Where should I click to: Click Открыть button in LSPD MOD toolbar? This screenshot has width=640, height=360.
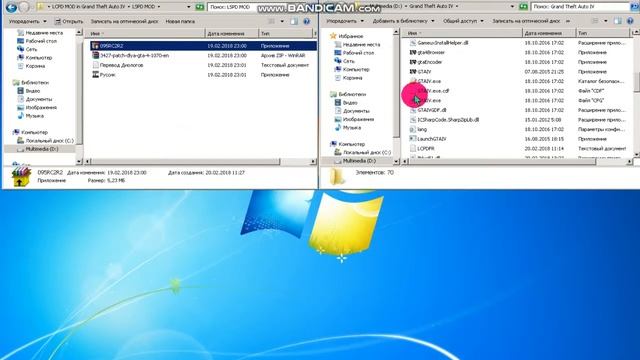coord(69,21)
